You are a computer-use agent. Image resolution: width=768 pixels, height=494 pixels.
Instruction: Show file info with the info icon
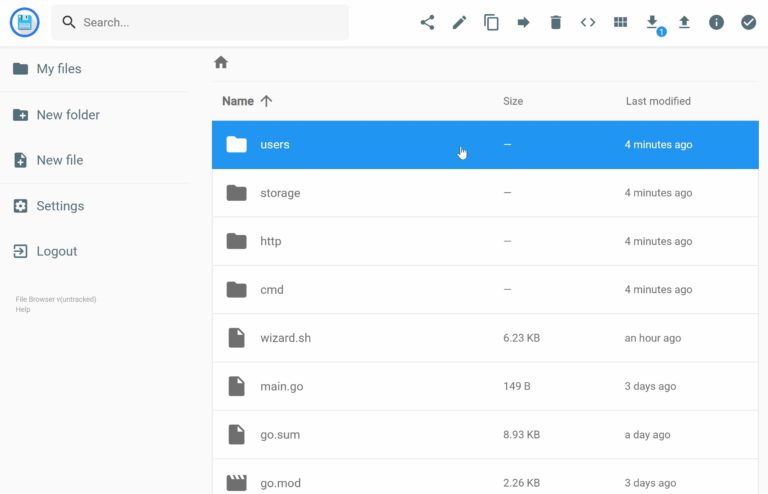coord(716,22)
